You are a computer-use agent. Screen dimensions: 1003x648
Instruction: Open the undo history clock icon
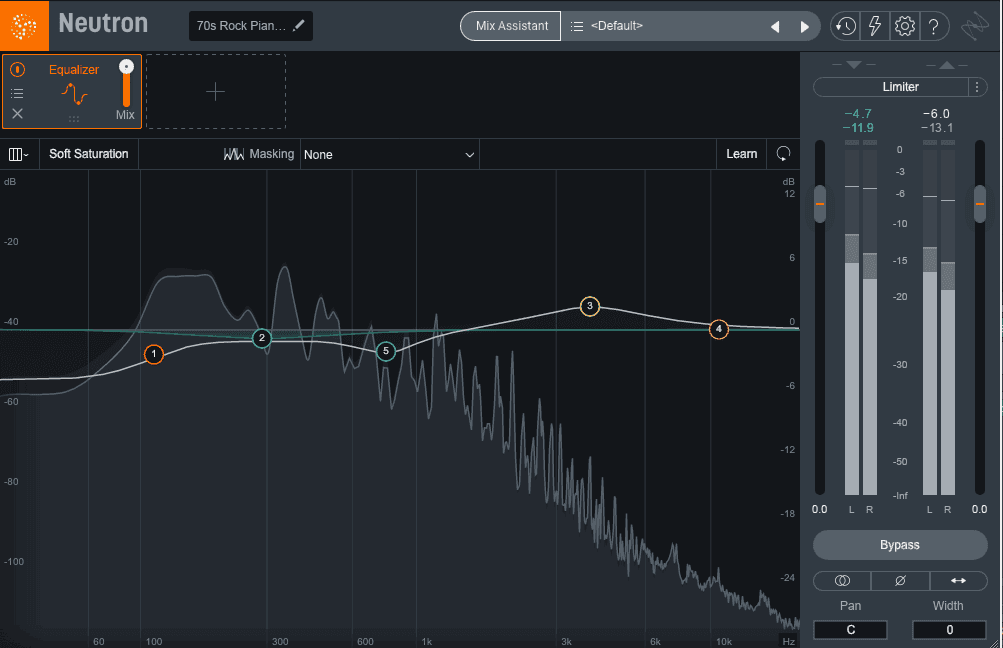846,26
